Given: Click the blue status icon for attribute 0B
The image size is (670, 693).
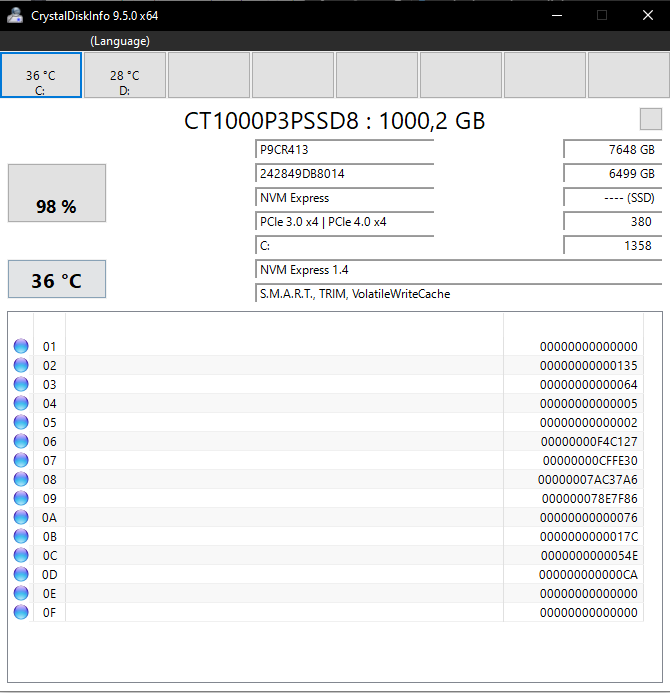Looking at the screenshot, I should pyautogui.click(x=21, y=536).
